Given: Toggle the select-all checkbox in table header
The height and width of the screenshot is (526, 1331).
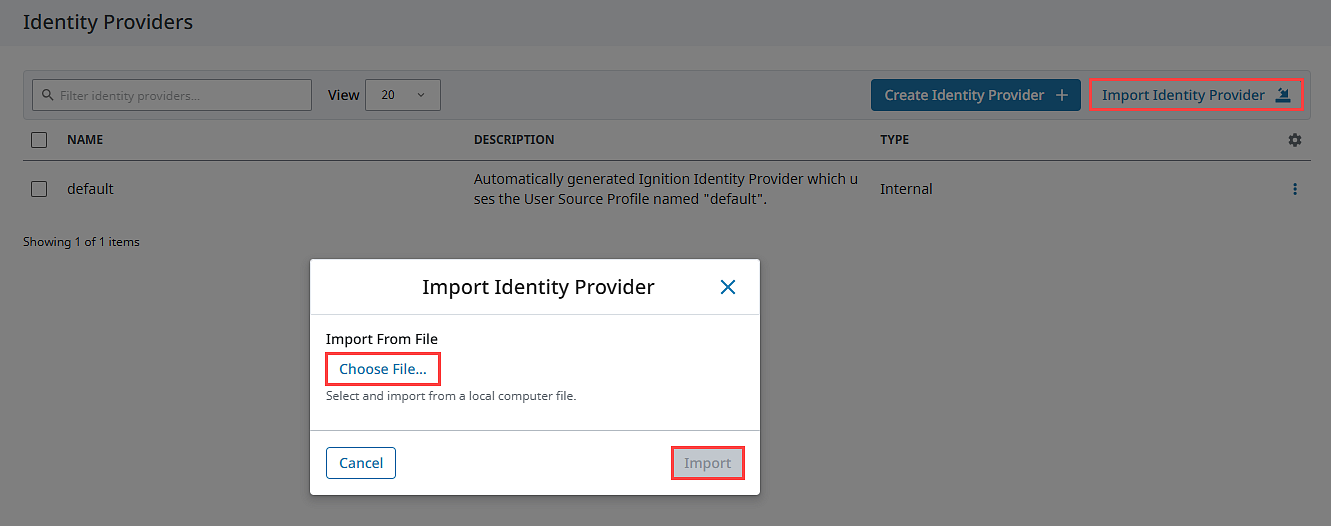Looking at the screenshot, I should 39,140.
